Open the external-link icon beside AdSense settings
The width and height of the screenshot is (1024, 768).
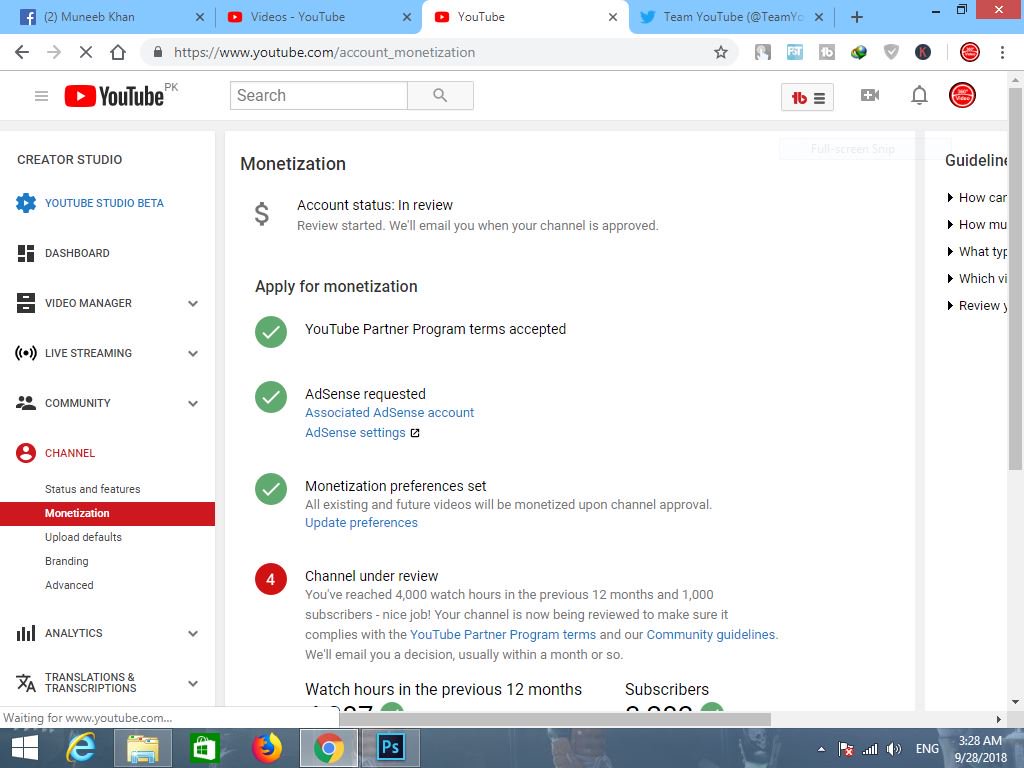[415, 433]
